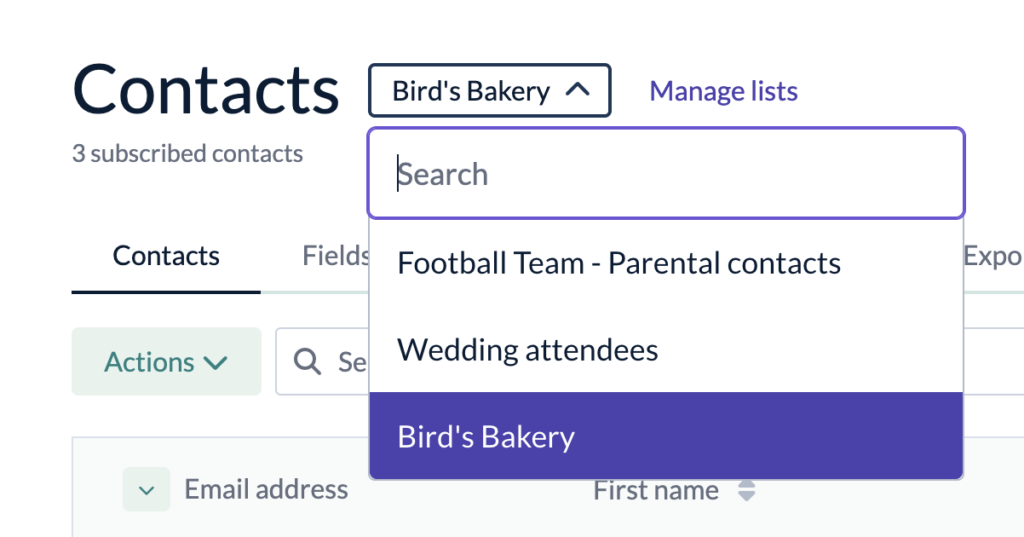
Task: Focus the list Search field in dropdown
Action: click(666, 174)
